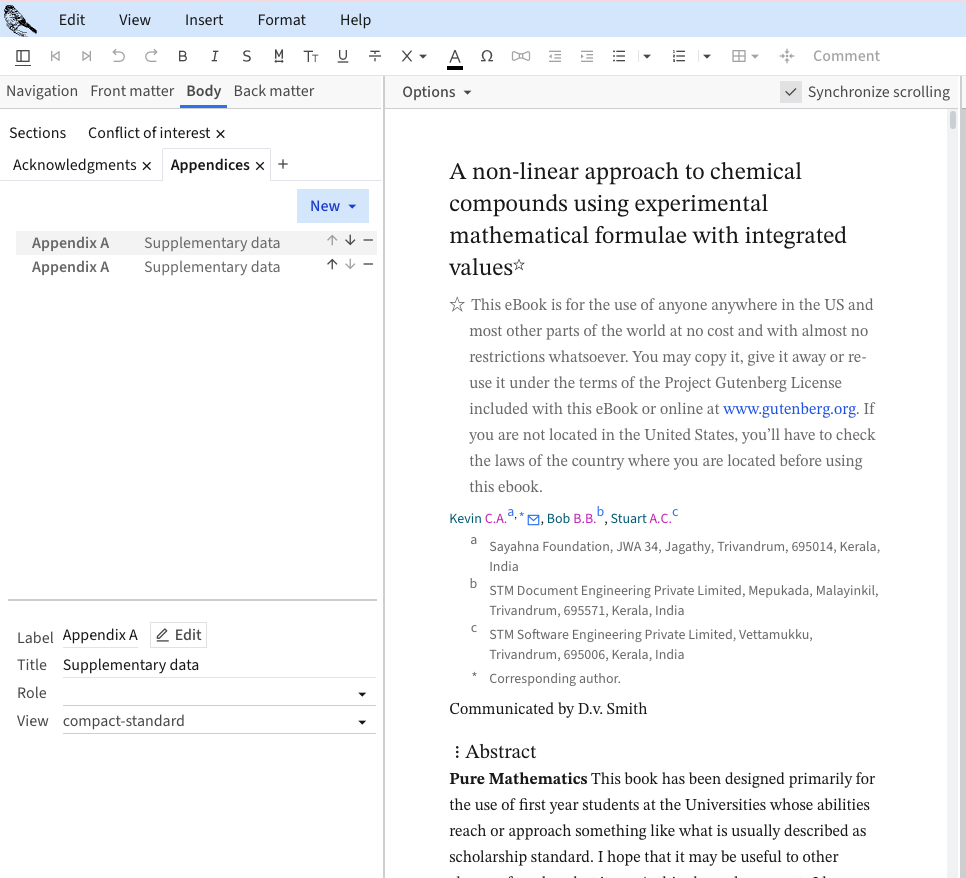Screen dimensions: 966x878
Task: Open the View compact-standard dropdown
Action: point(218,721)
